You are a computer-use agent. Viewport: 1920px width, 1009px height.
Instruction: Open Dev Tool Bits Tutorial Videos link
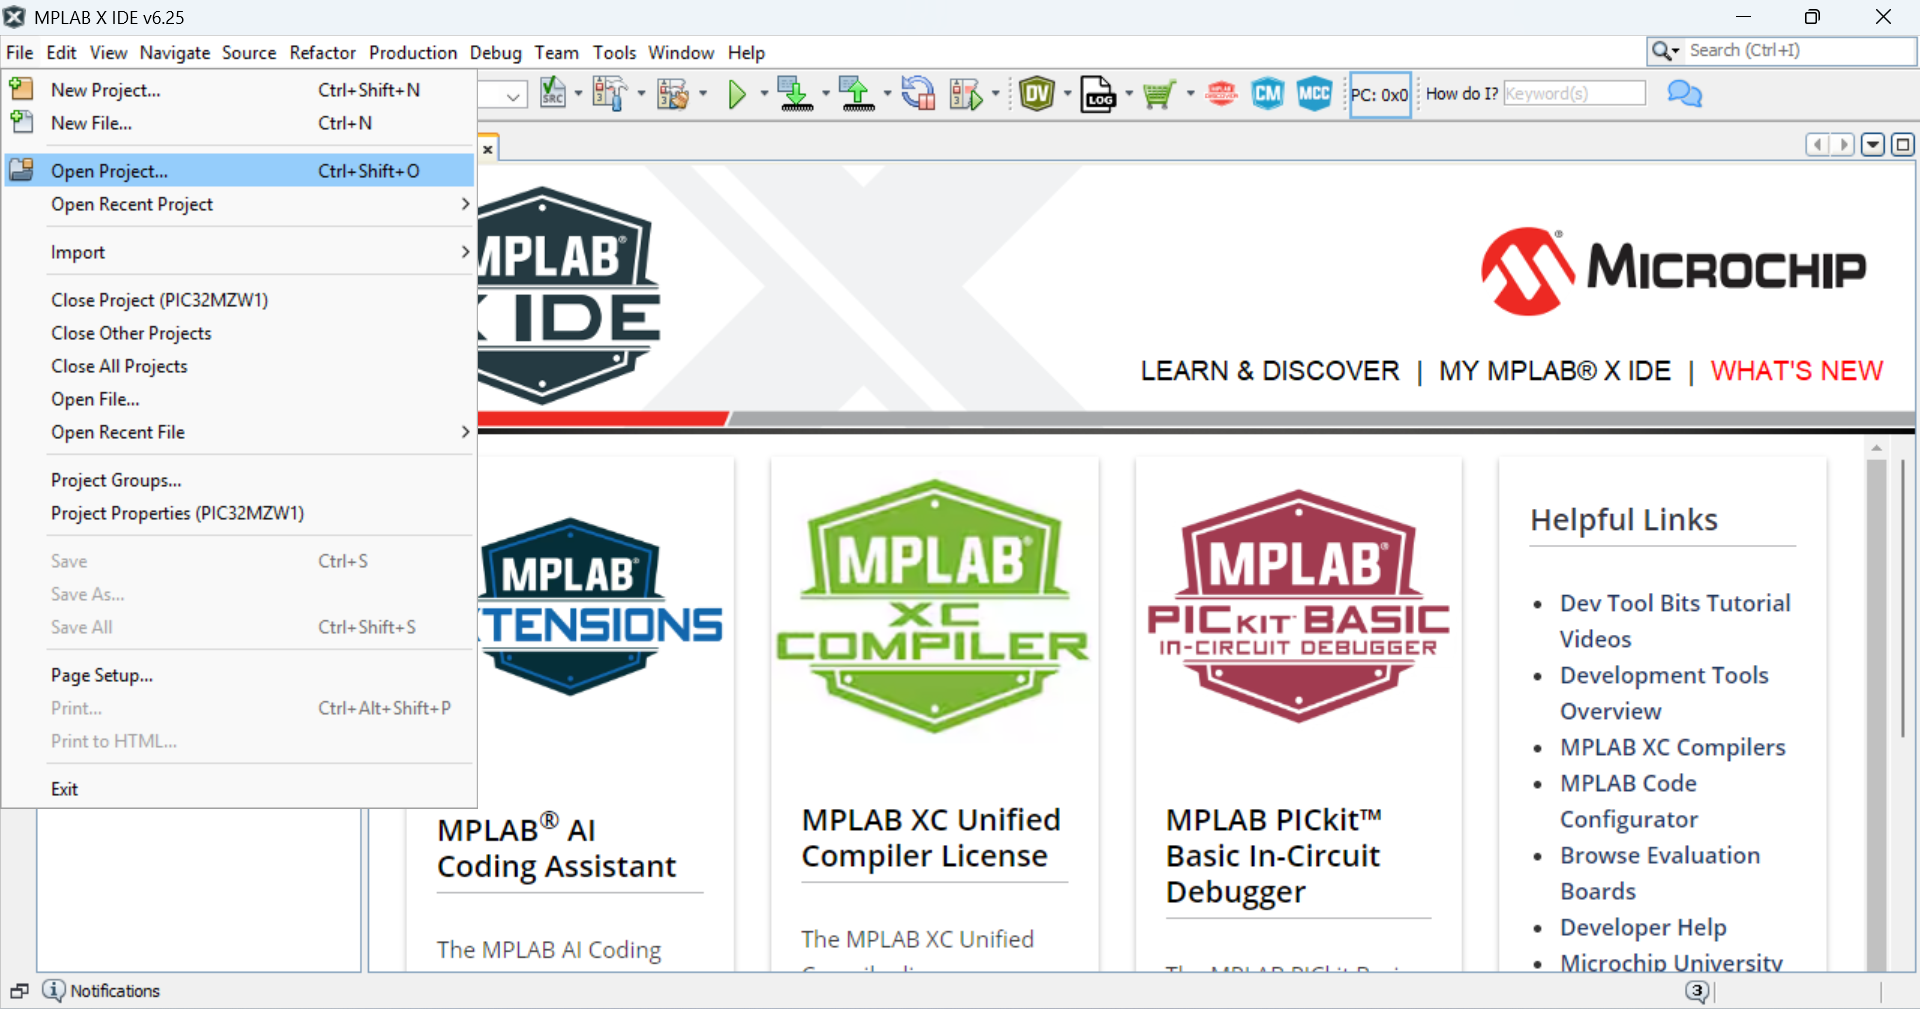pos(1675,621)
